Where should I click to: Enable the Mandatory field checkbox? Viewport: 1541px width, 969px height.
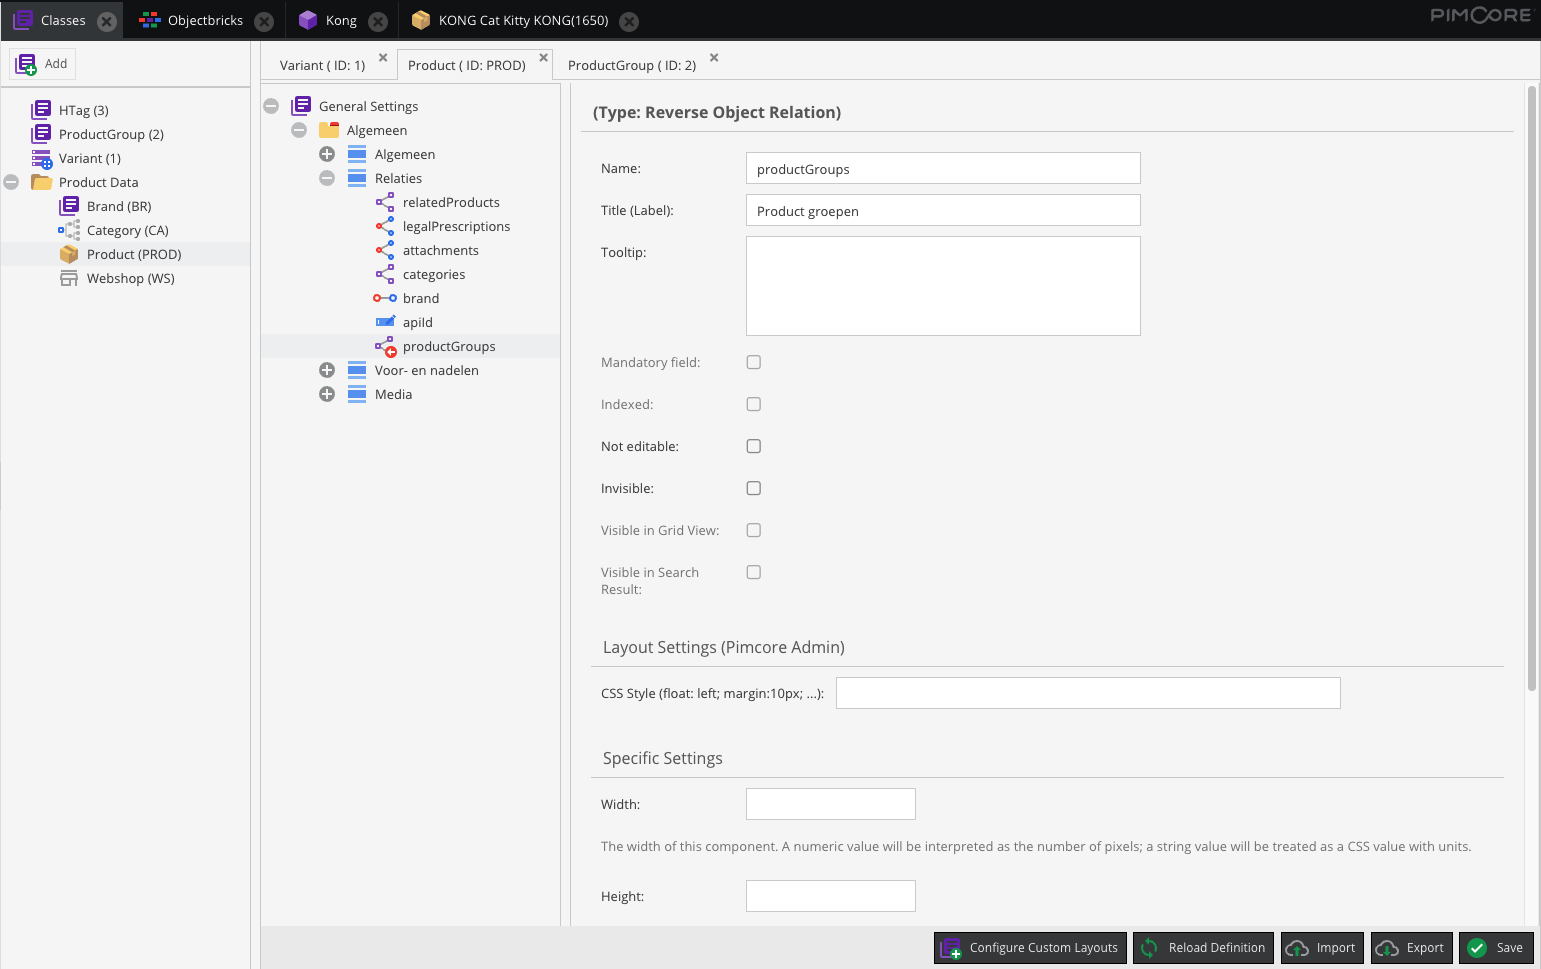753,362
